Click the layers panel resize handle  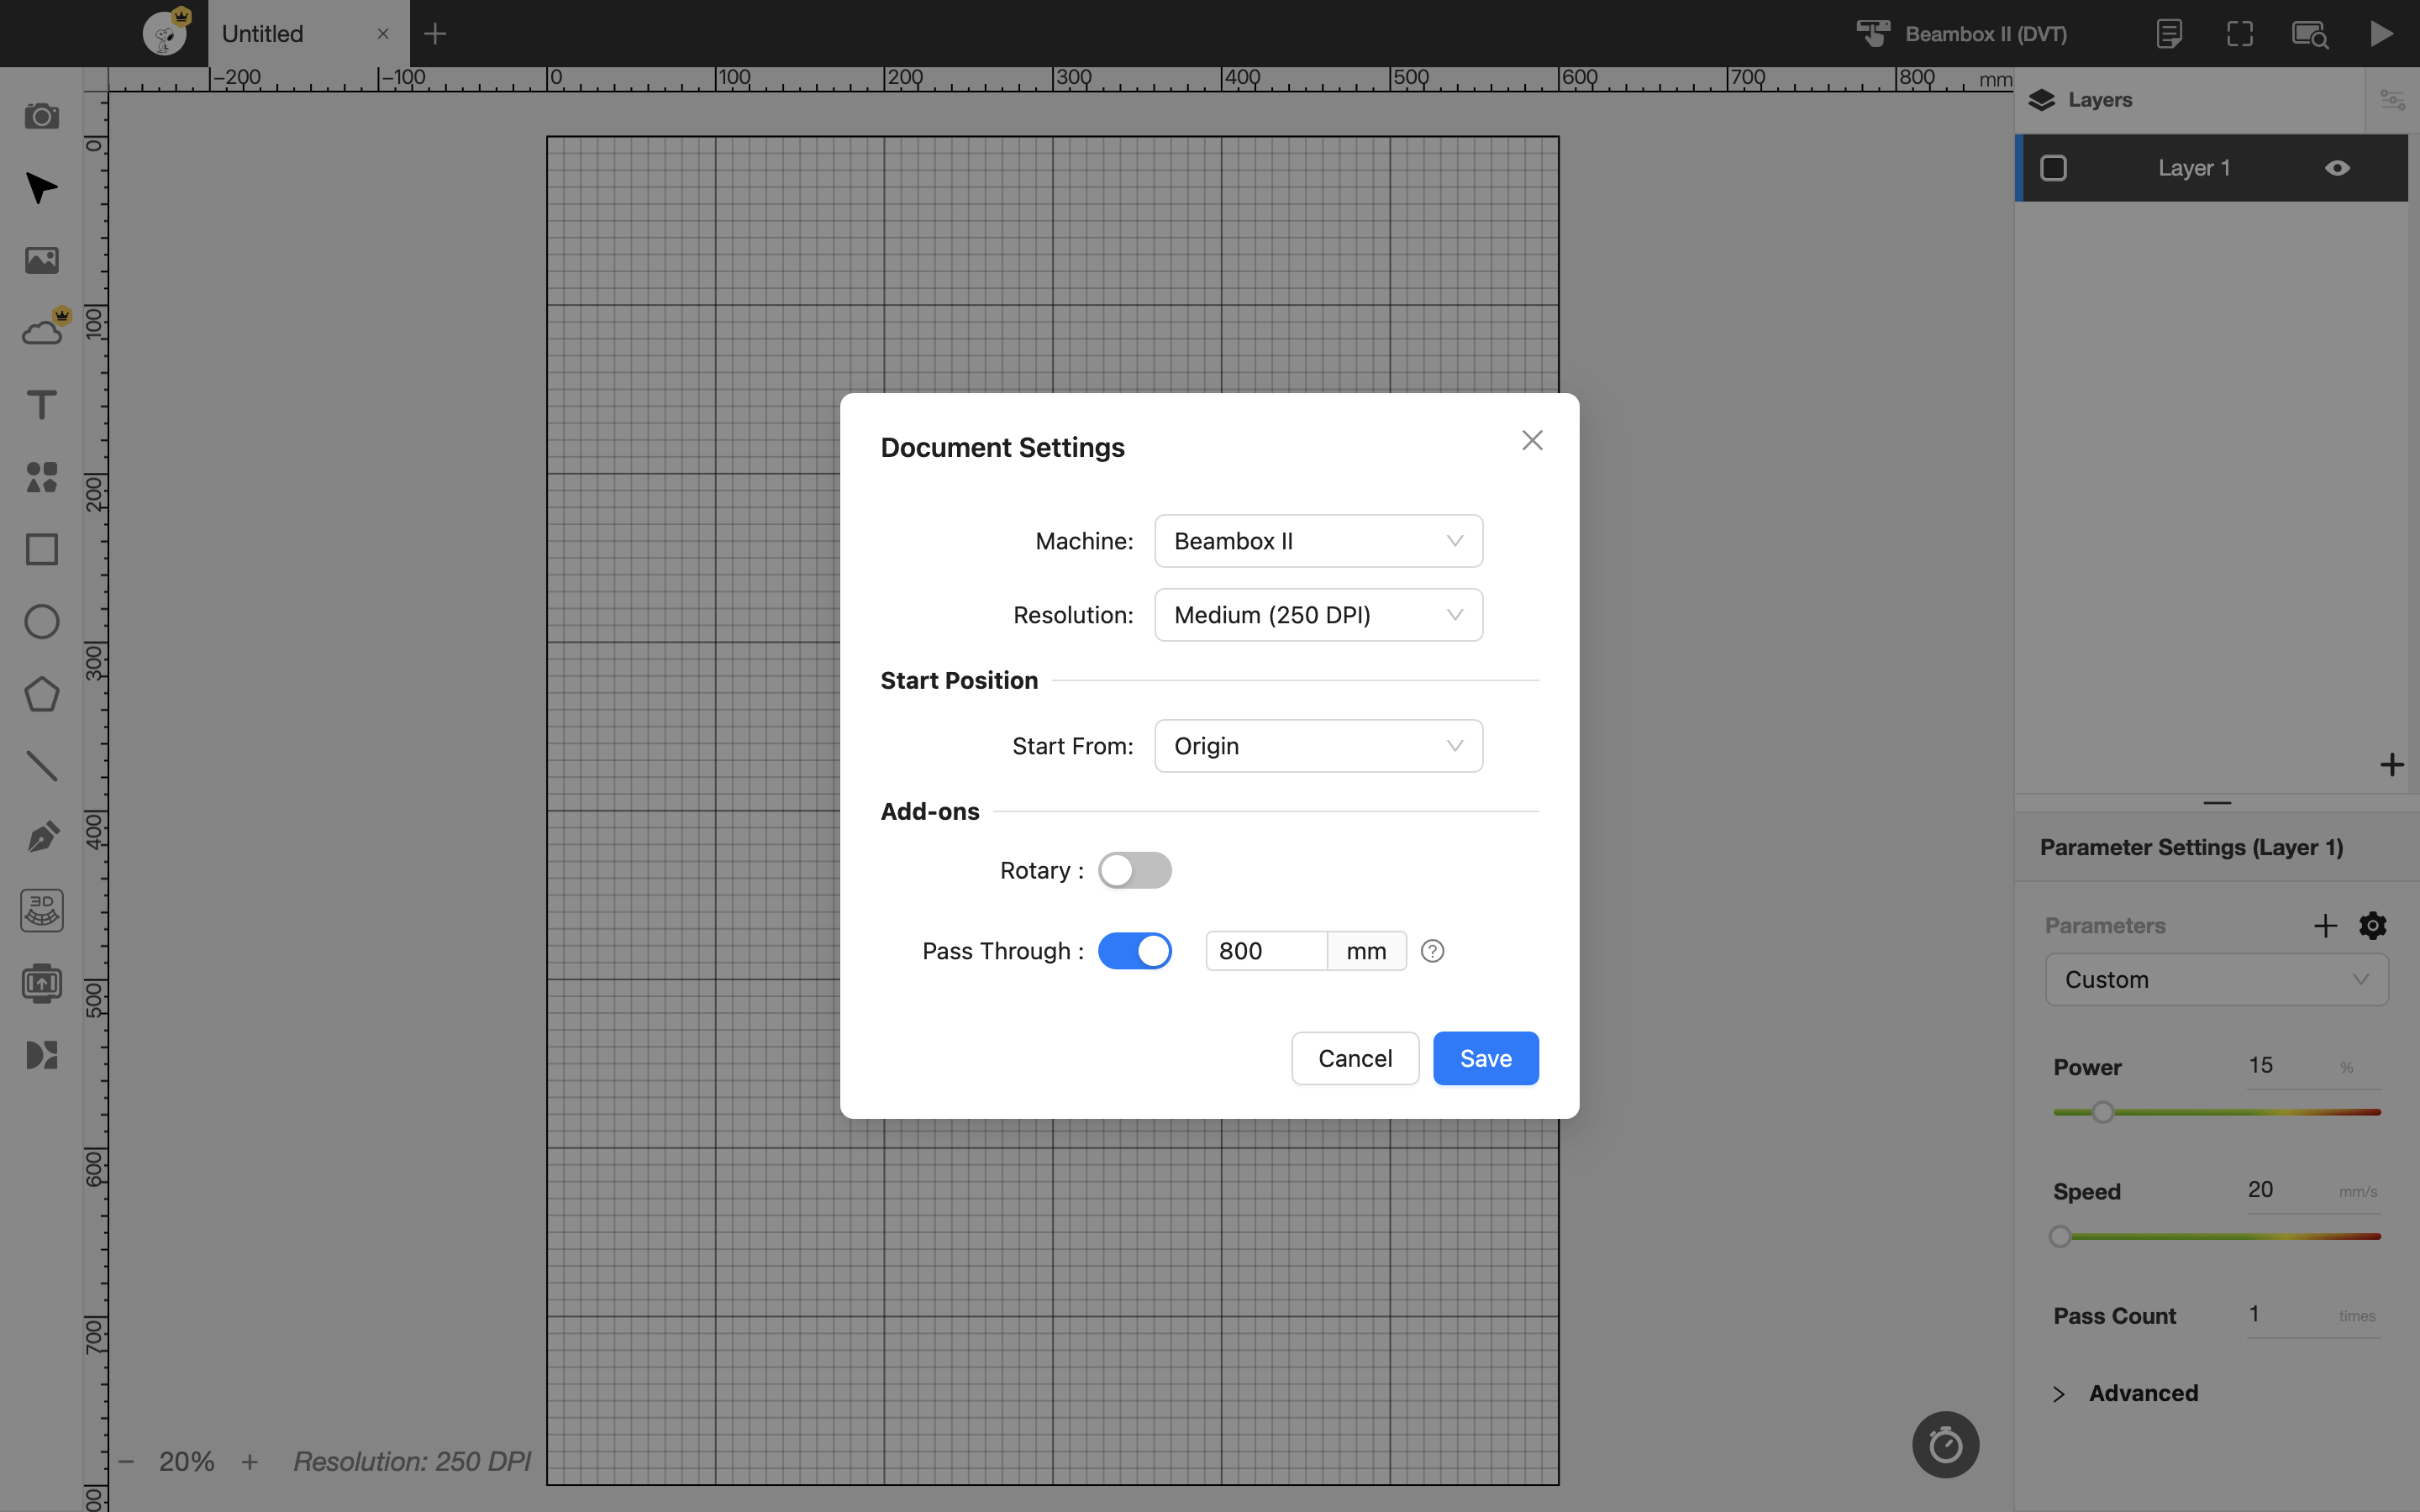tap(2216, 802)
